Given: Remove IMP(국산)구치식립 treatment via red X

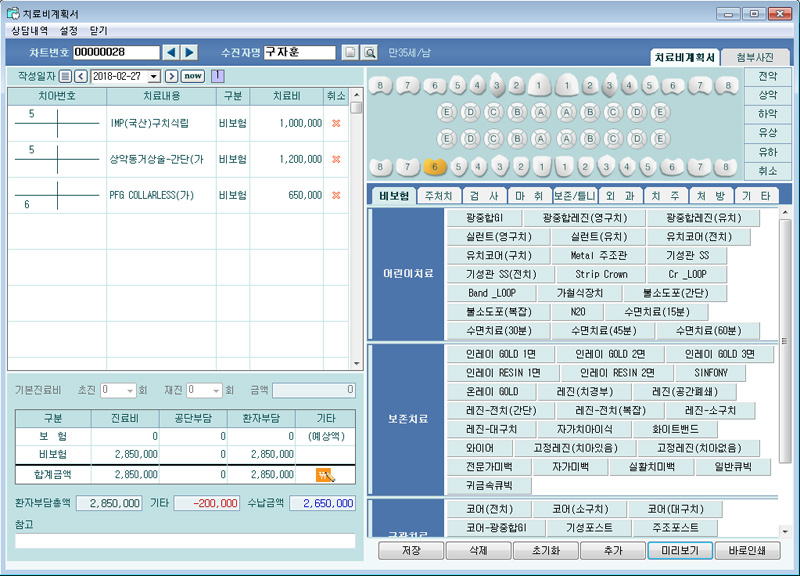Looking at the screenshot, I should pos(336,123).
